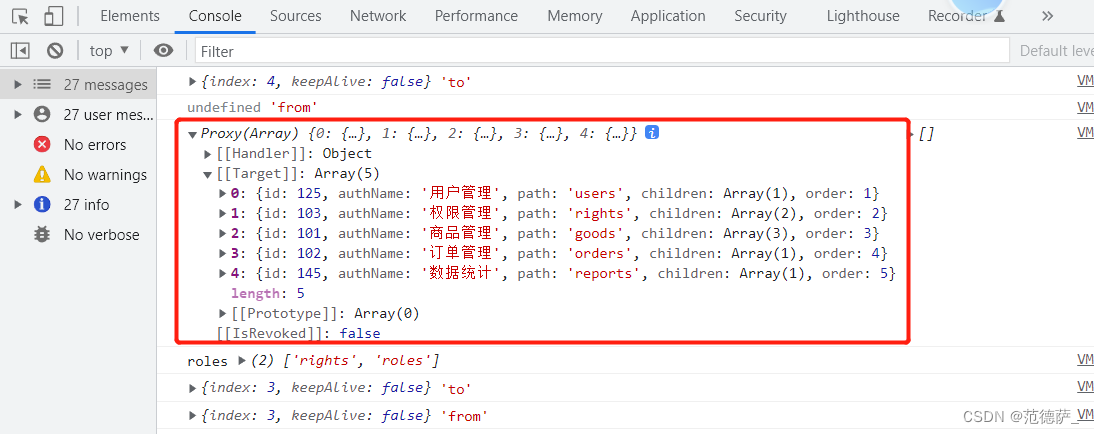Expand the {index: 3} 'to' object
The image size is (1094, 434).
tap(193, 387)
